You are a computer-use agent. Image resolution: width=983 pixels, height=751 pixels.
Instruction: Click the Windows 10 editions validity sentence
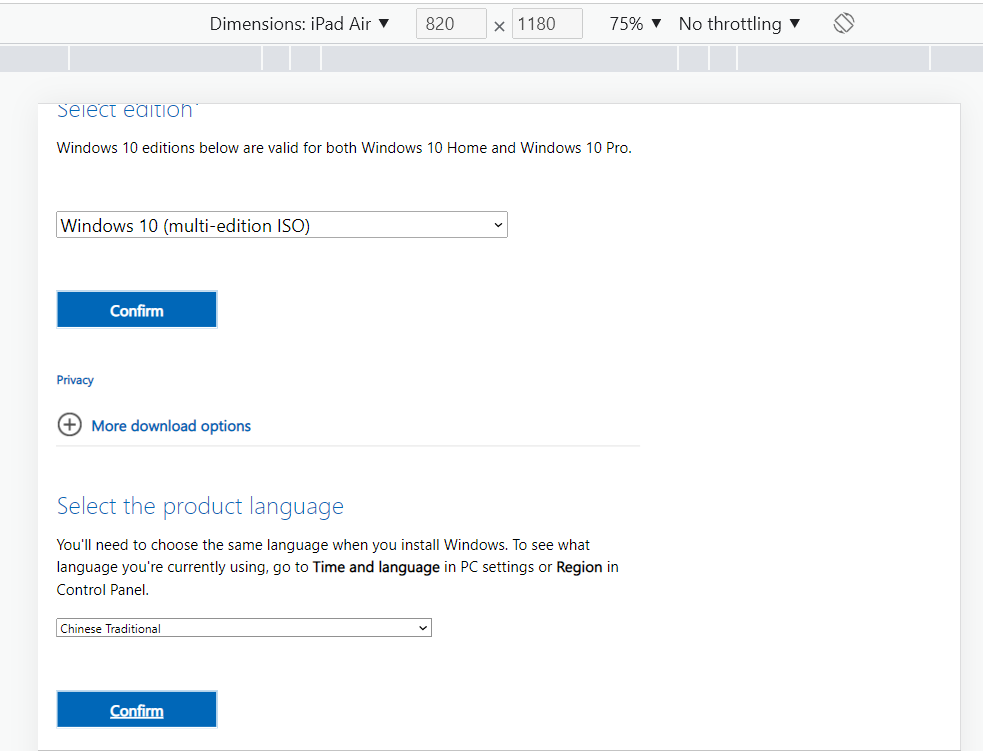click(x=344, y=148)
